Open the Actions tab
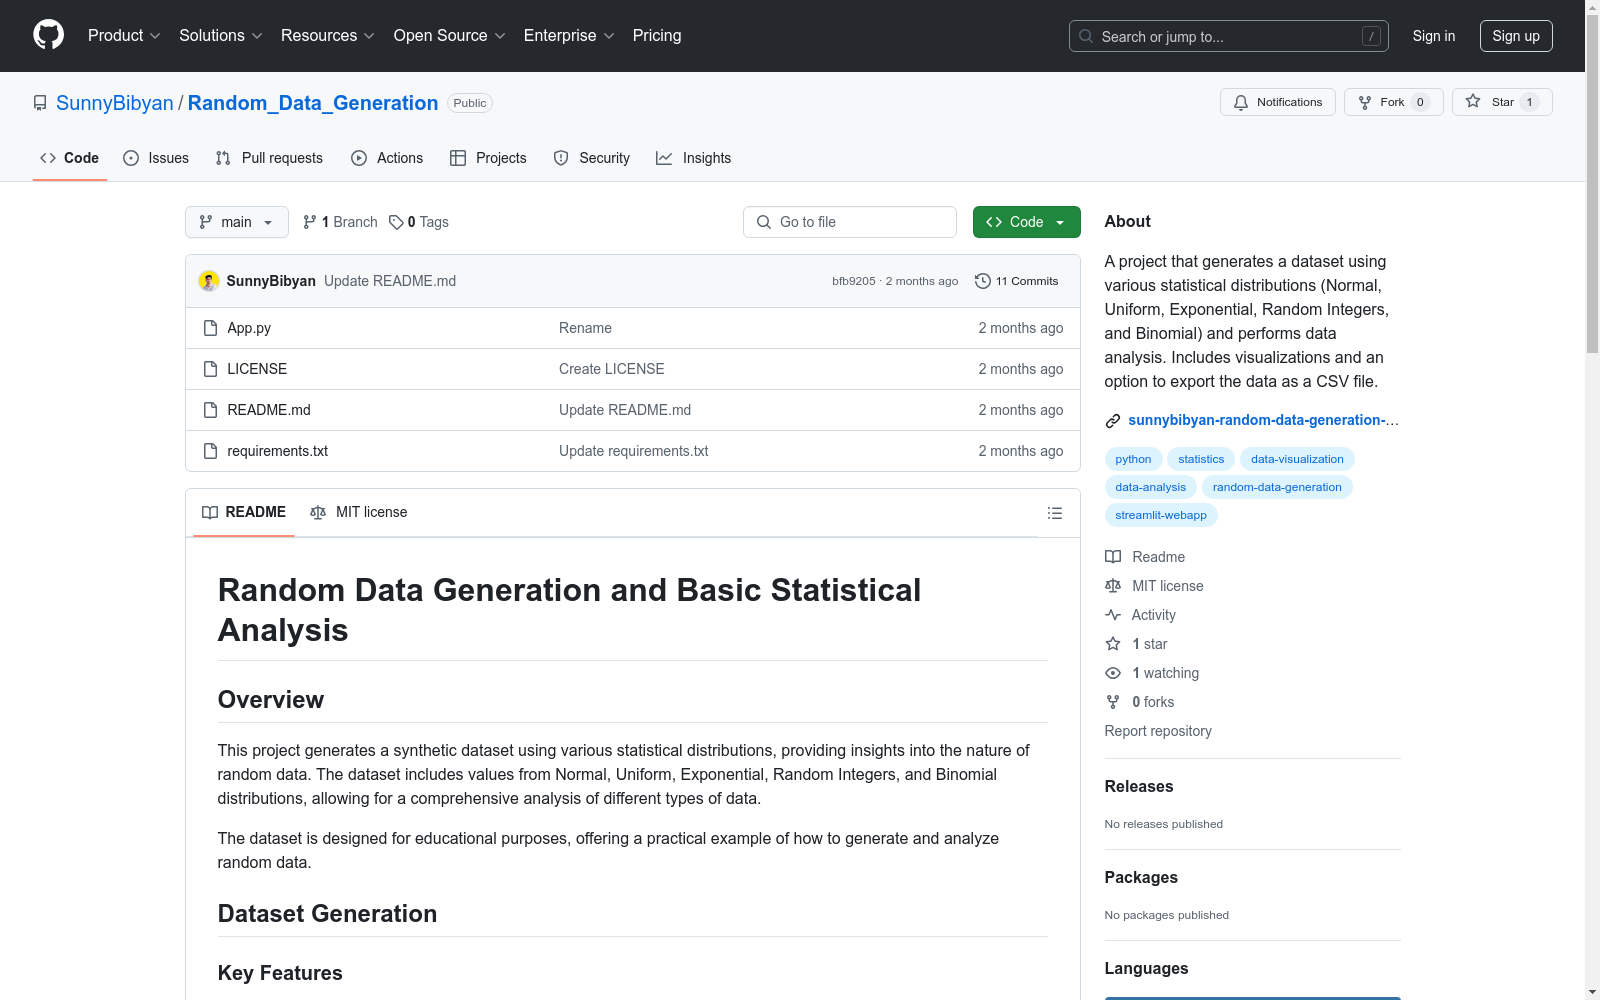 [387, 158]
